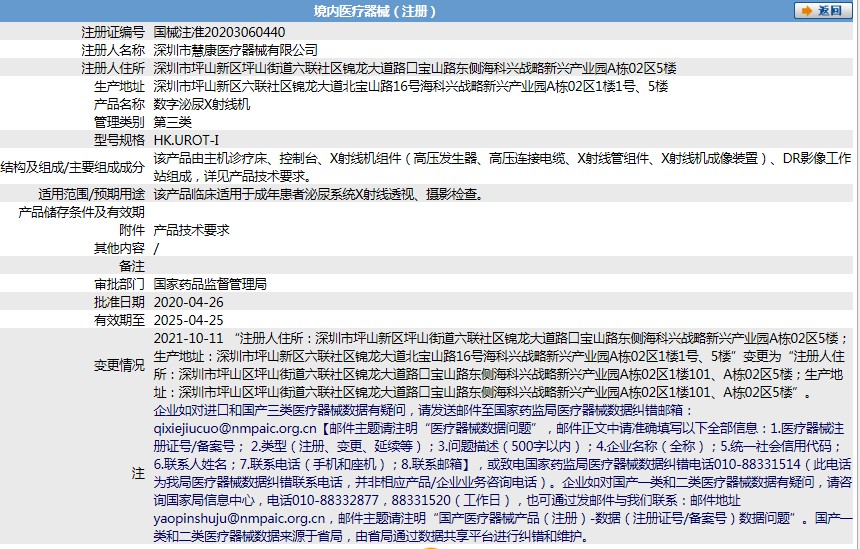Select company name 深圳市慧康医疗器械有限公司
Screen dimensions: 860x549
click(x=236, y=50)
